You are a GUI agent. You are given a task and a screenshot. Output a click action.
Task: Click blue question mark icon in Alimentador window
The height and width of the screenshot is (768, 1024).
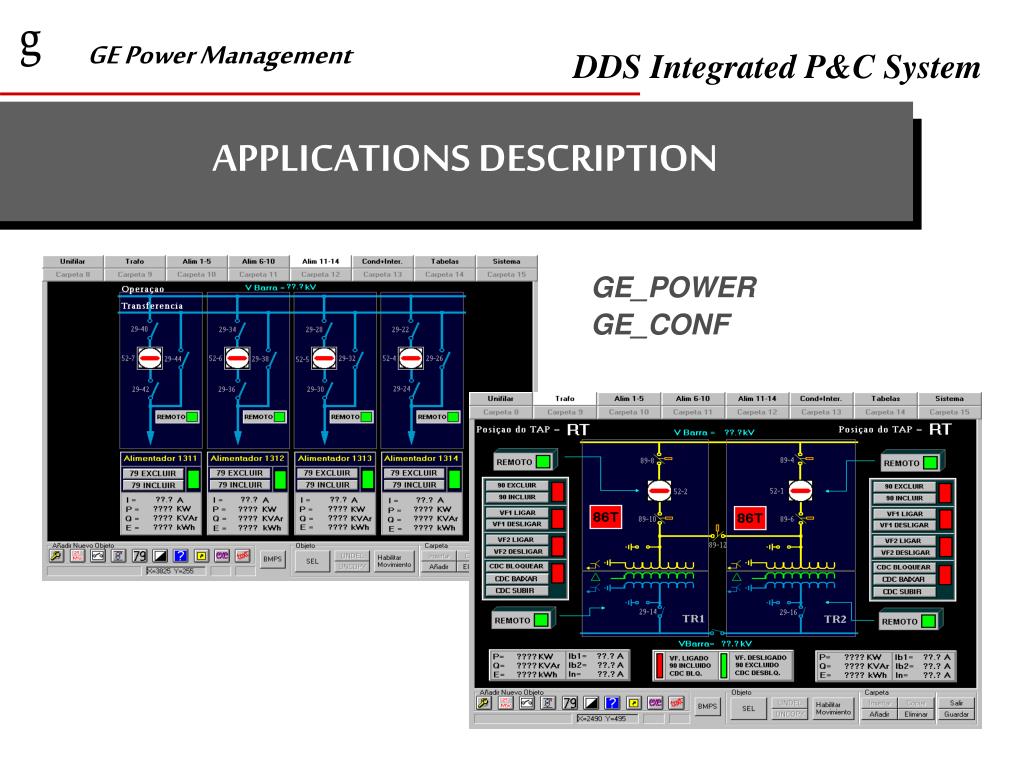(181, 556)
